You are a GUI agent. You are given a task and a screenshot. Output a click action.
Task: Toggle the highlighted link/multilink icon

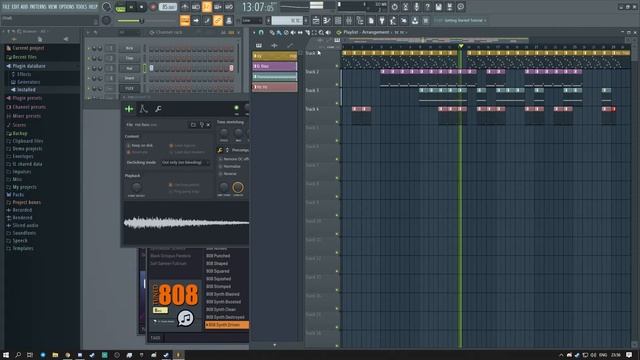(x=218, y=20)
